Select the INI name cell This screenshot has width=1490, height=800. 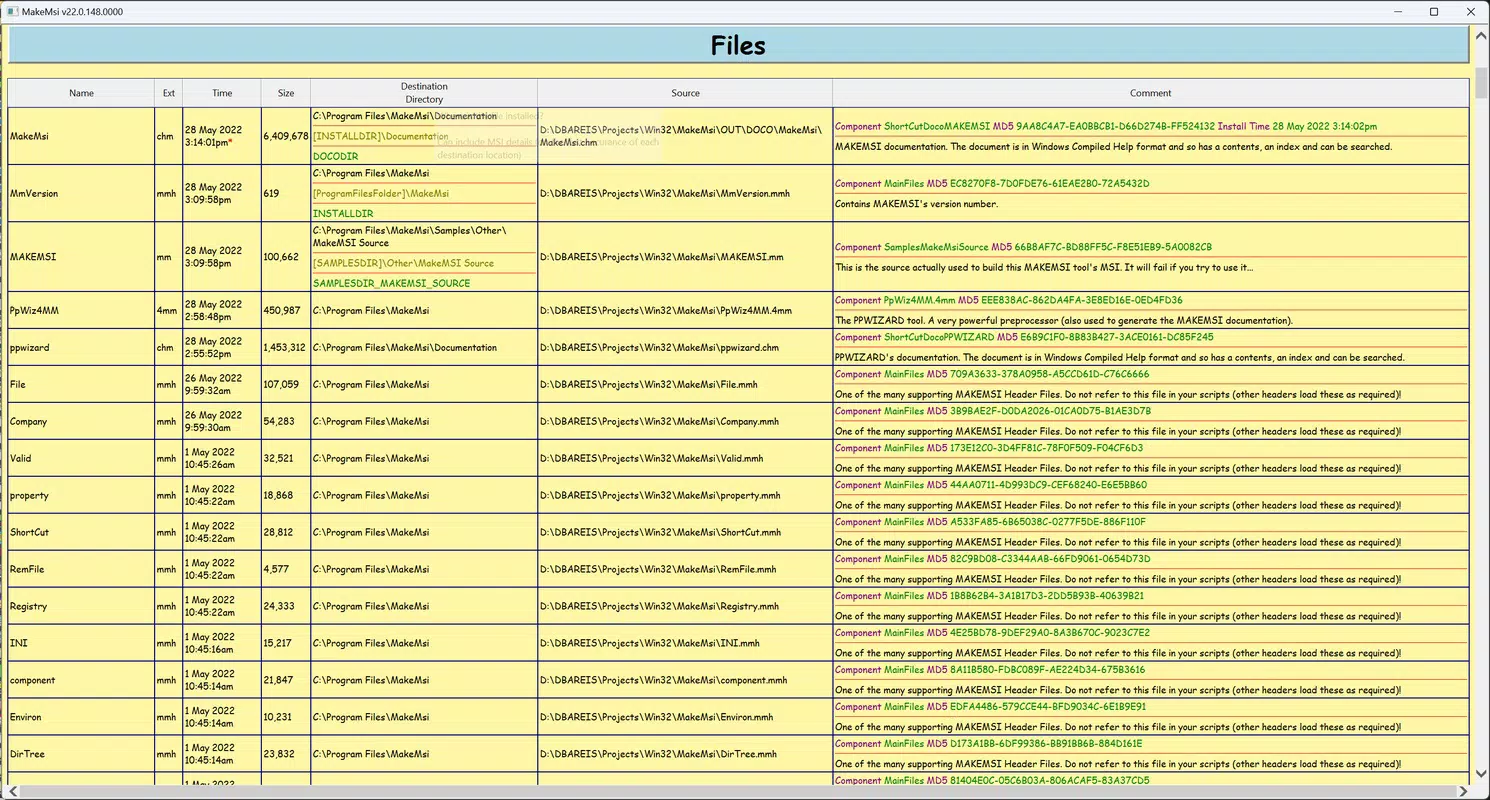click(81, 643)
